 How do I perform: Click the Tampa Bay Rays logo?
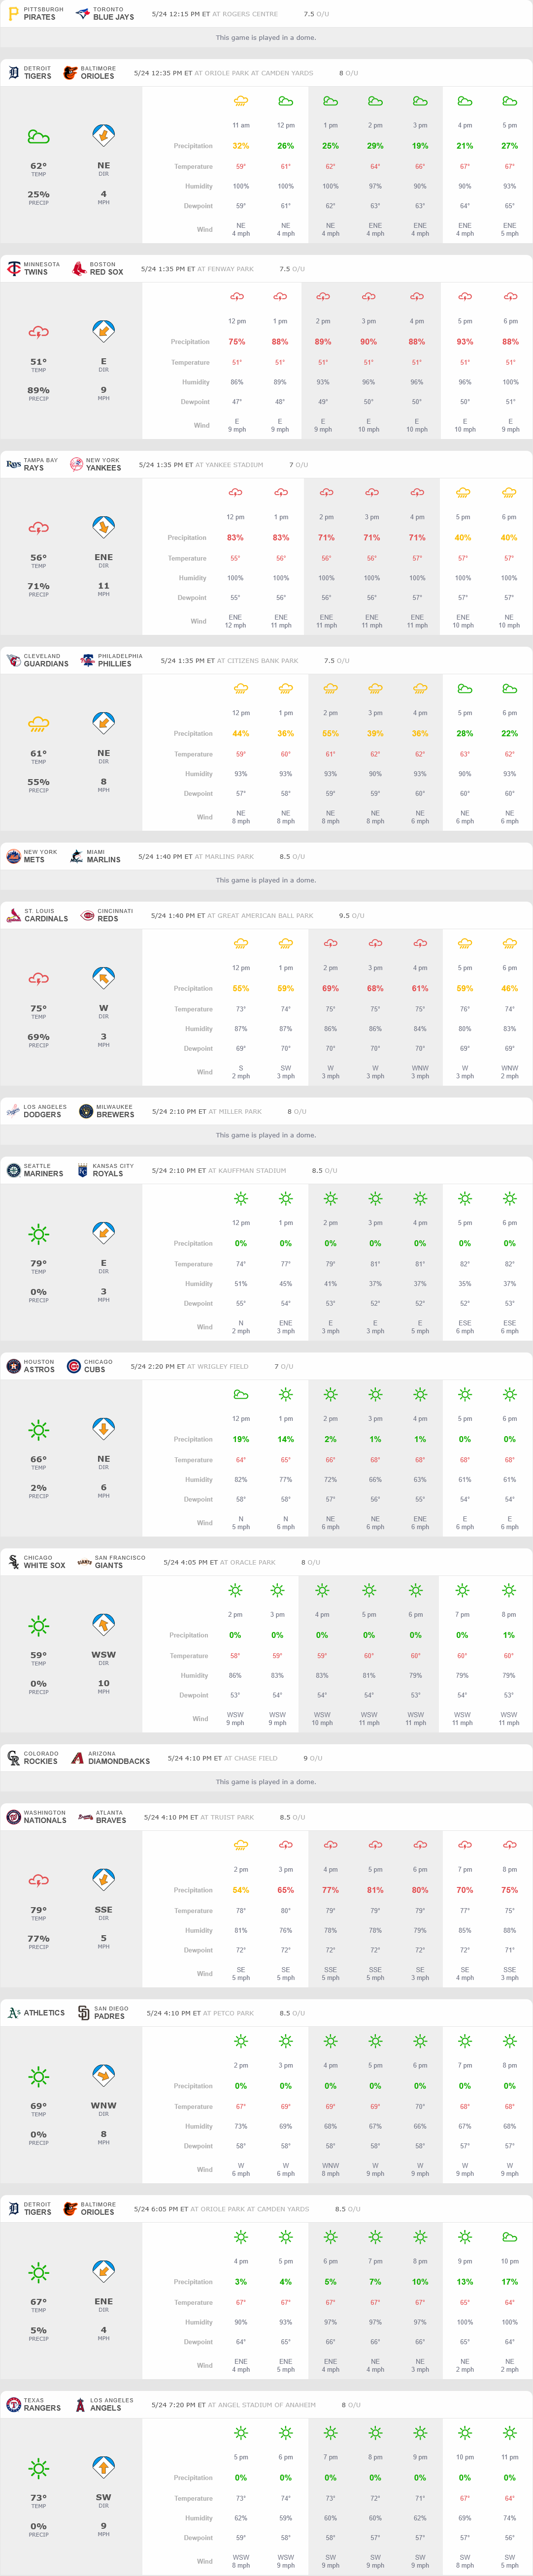tap(13, 465)
